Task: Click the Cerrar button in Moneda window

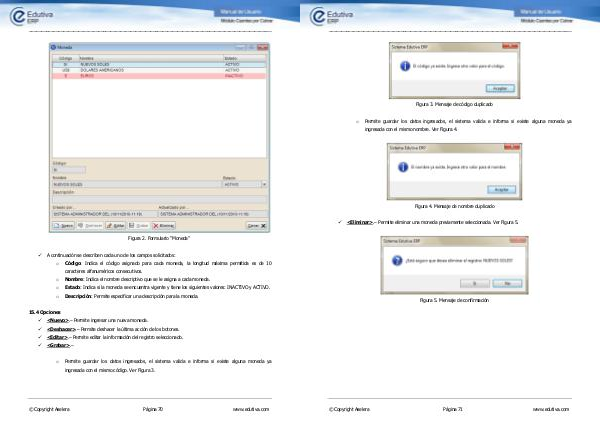Action: coord(255,227)
